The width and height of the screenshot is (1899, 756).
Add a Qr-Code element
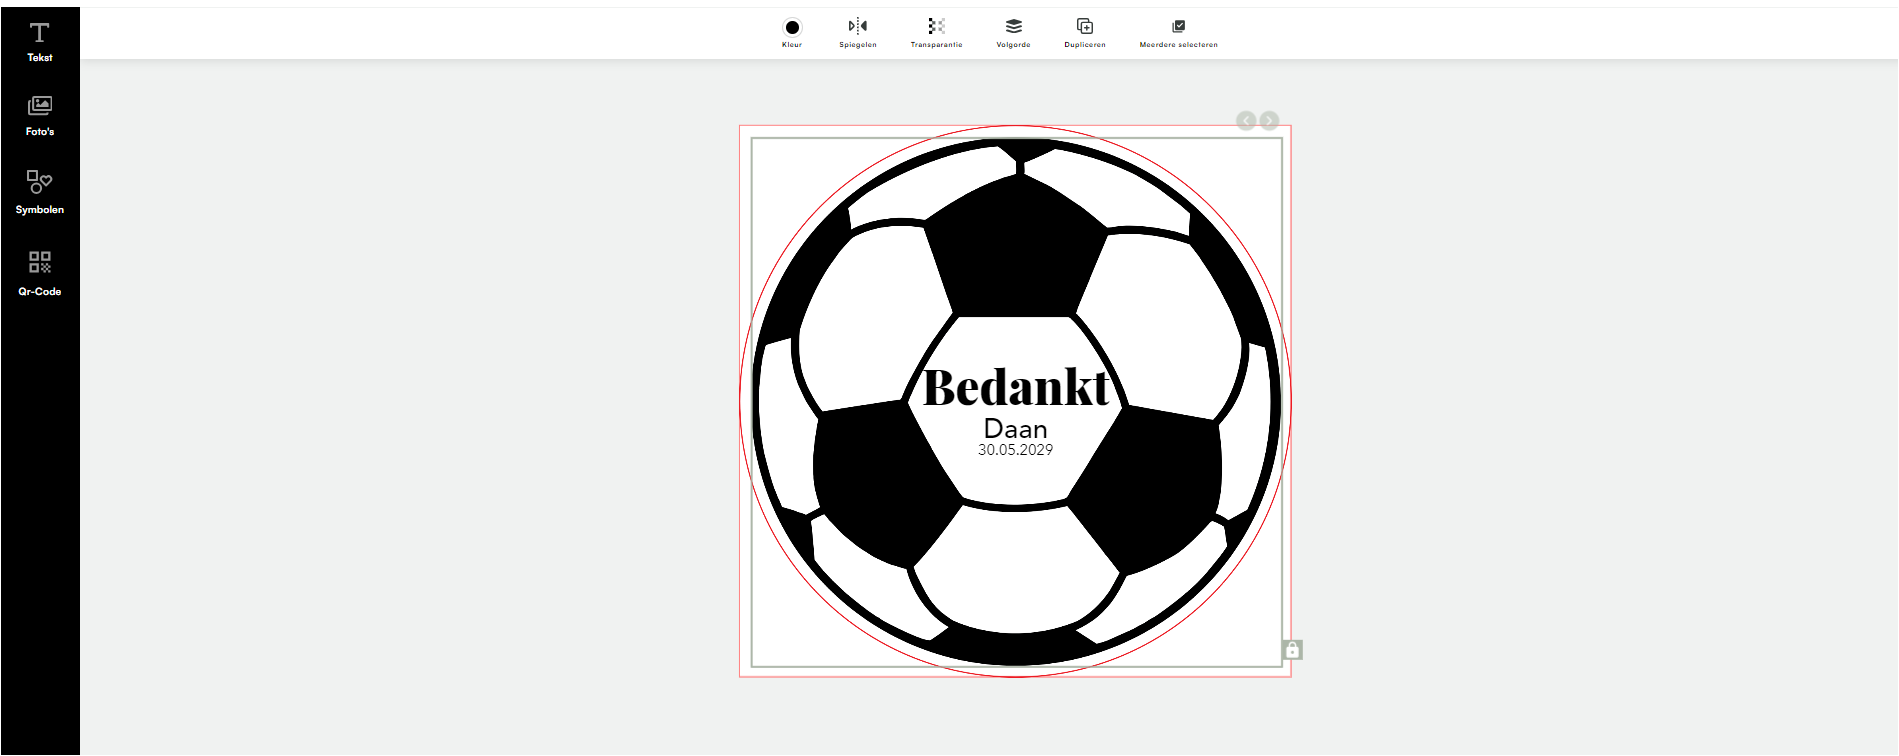(40, 273)
